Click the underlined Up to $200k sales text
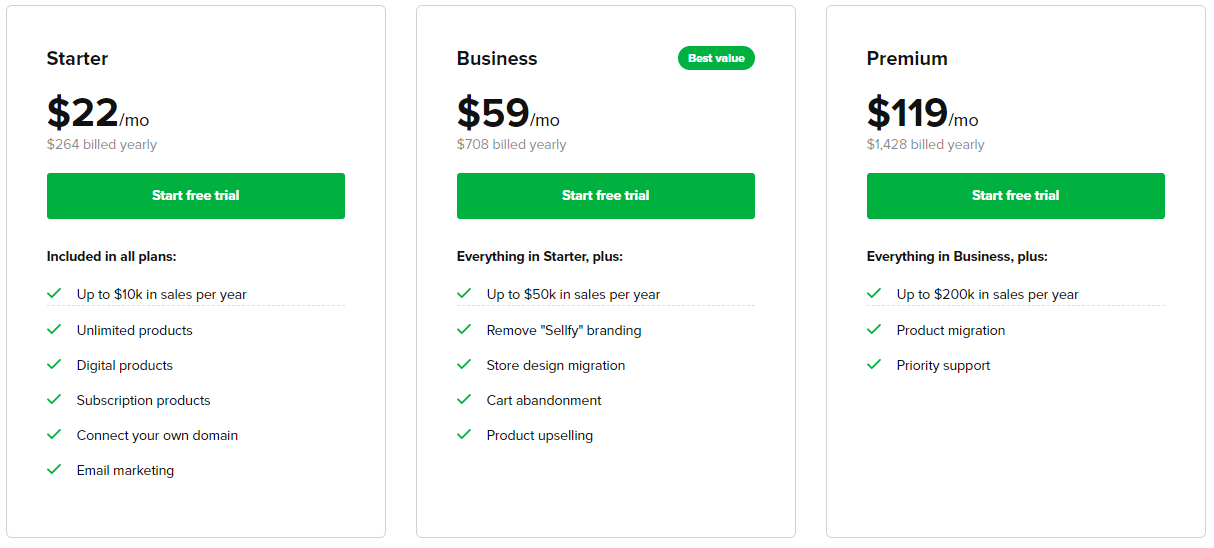Screen dimensions: 1214x548 point(988,294)
